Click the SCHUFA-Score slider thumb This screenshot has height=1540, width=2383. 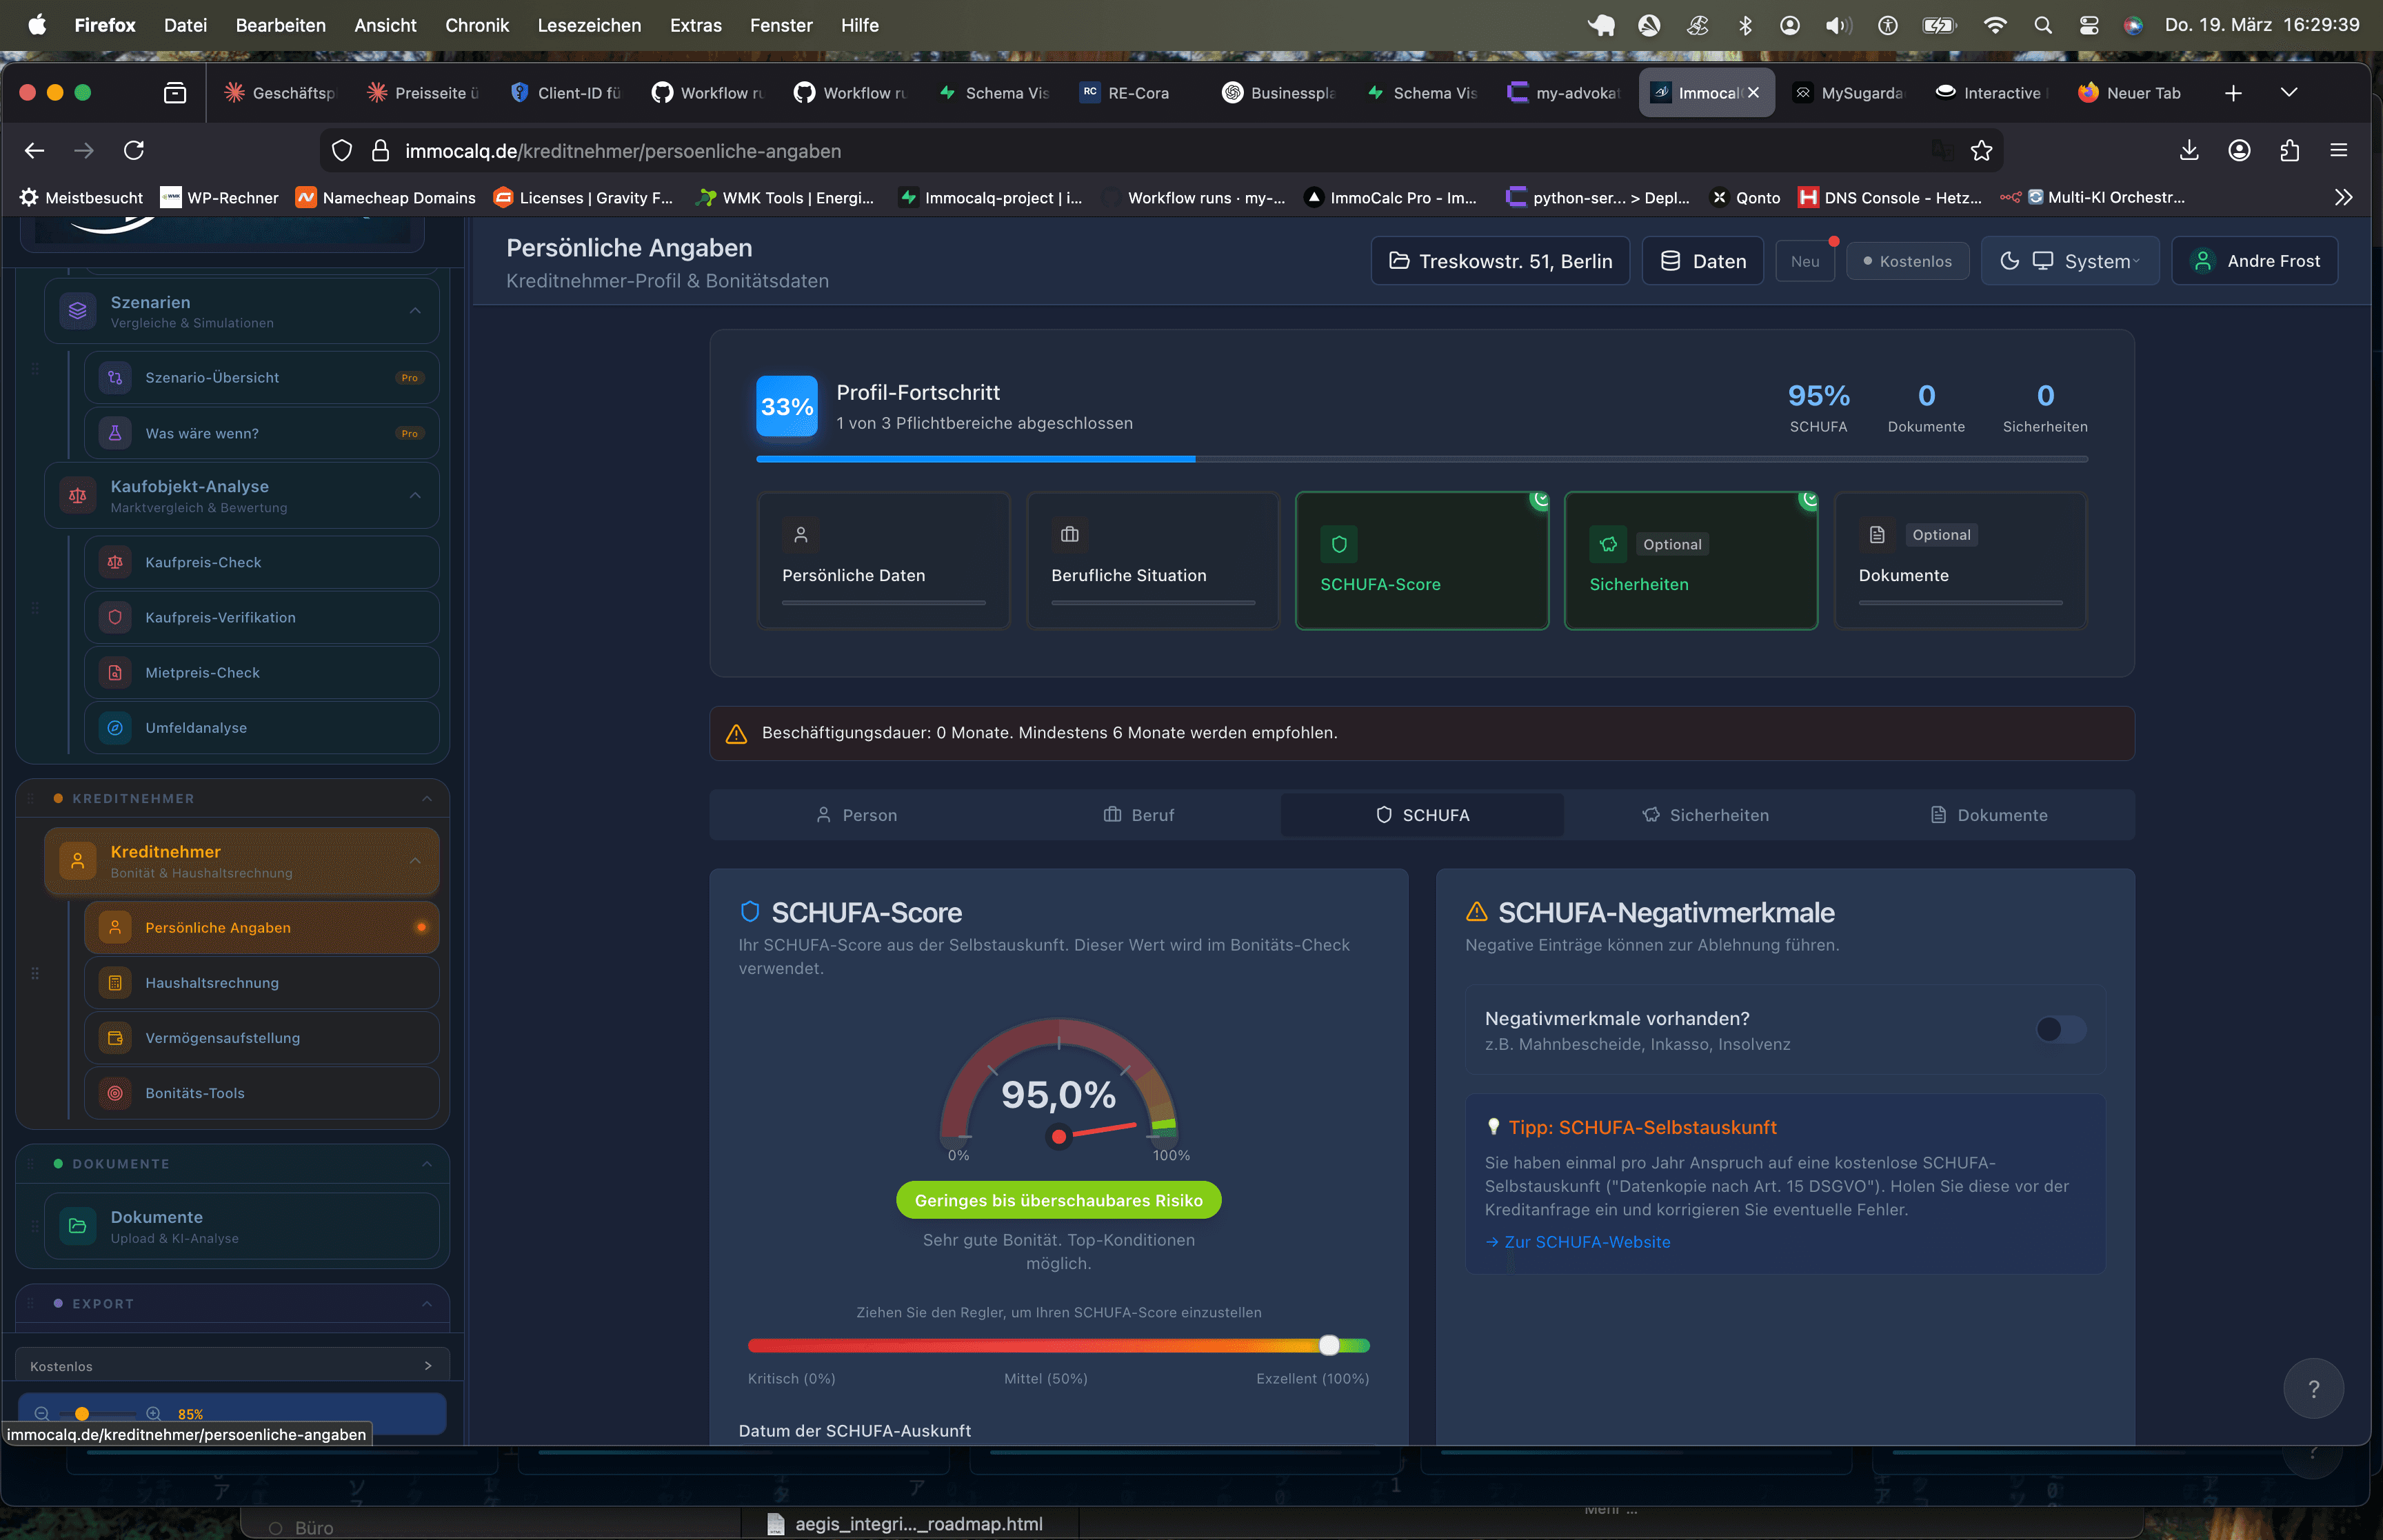tap(1329, 1345)
